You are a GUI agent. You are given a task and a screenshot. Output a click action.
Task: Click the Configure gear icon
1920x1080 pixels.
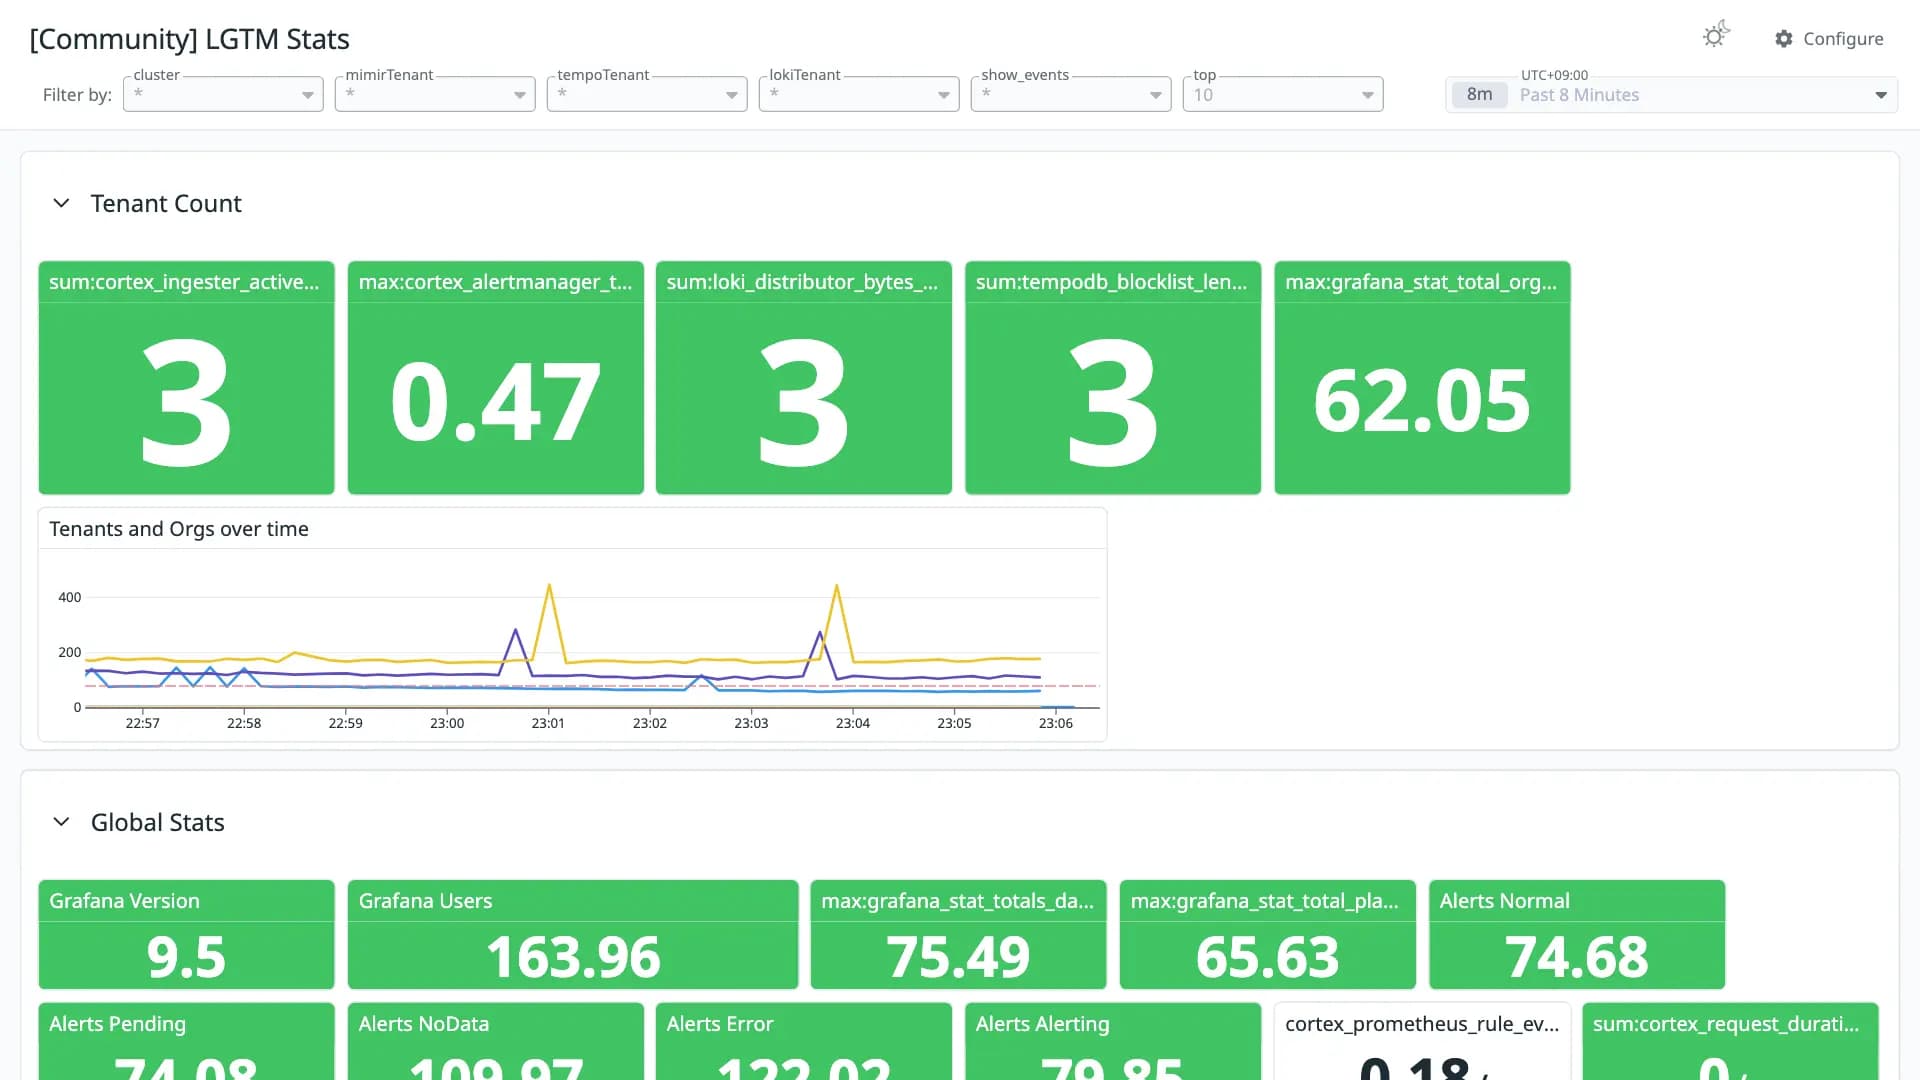click(1783, 39)
